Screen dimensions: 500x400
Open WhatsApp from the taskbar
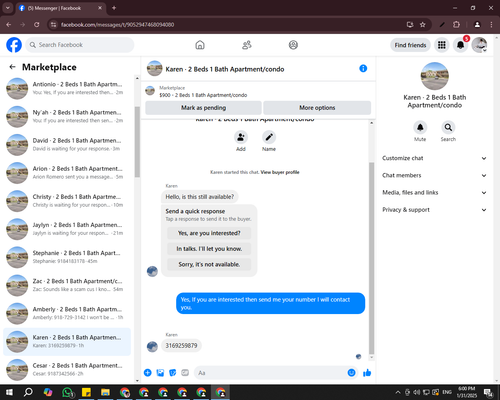[x=68, y=392]
